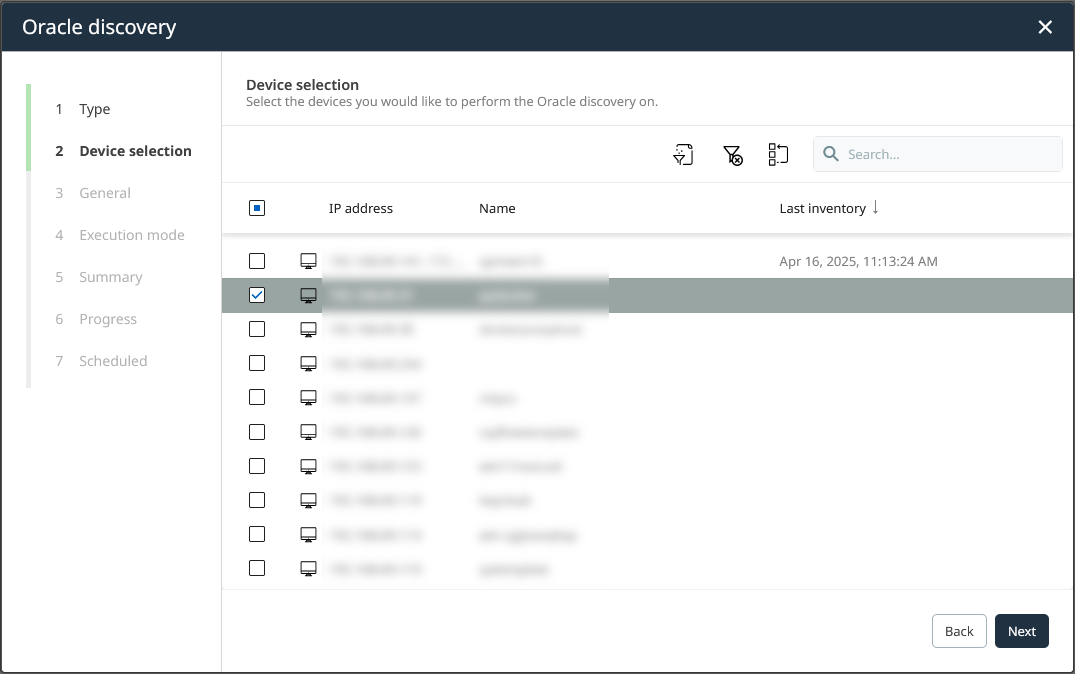
Task: Check the checkbox for the first device row
Action: [257, 260]
